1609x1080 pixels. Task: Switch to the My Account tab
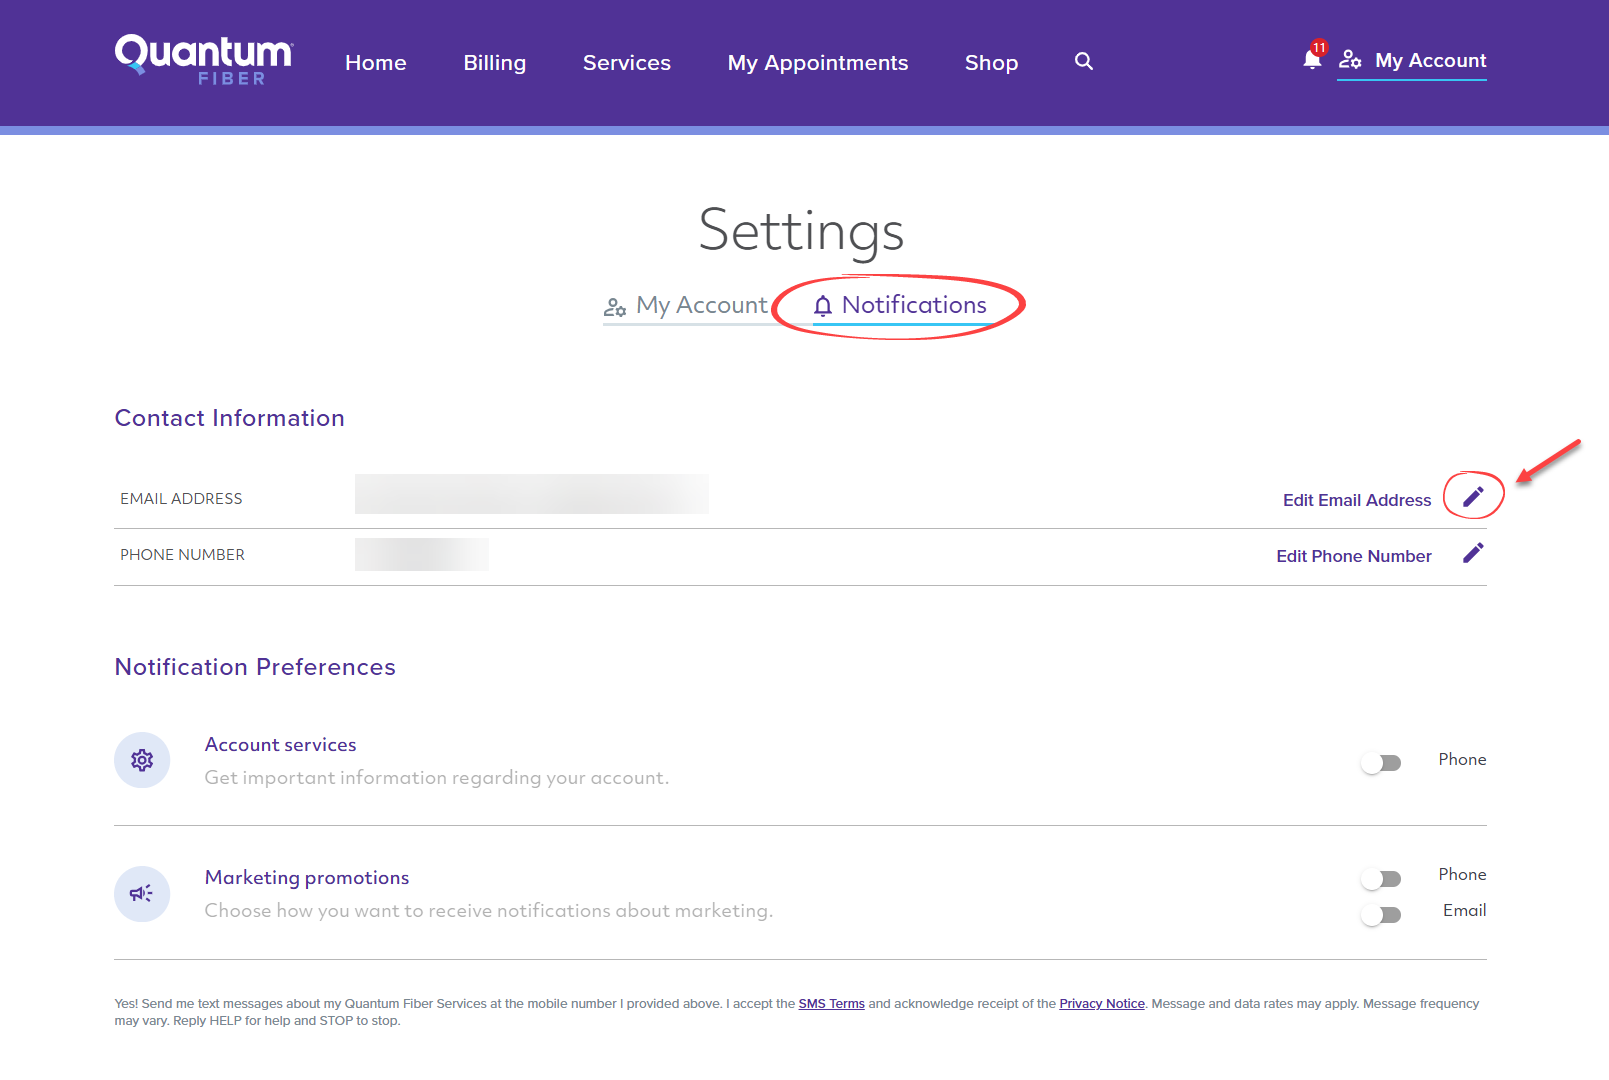(x=700, y=305)
